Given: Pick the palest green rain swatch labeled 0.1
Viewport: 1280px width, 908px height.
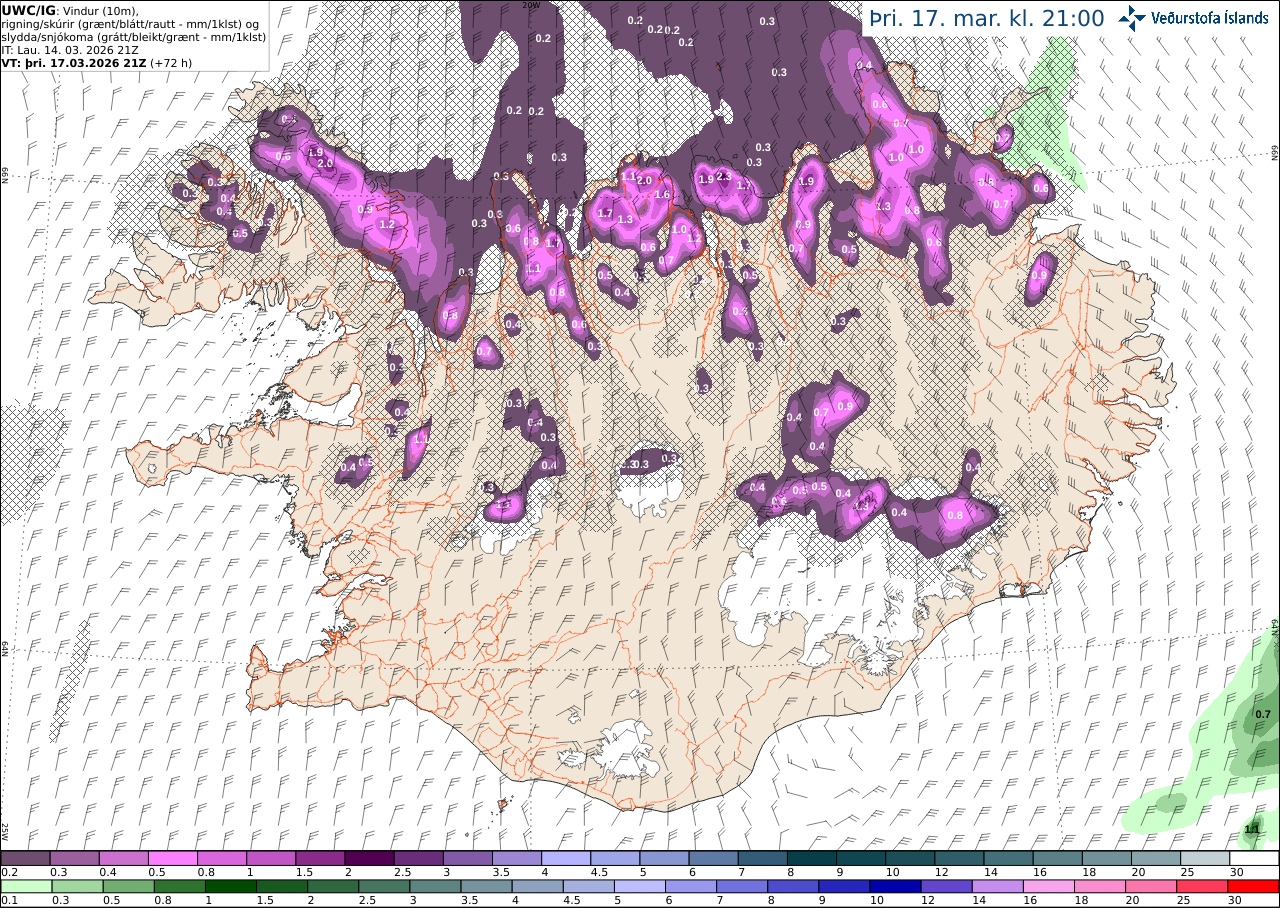Looking at the screenshot, I should pyautogui.click(x=25, y=886).
